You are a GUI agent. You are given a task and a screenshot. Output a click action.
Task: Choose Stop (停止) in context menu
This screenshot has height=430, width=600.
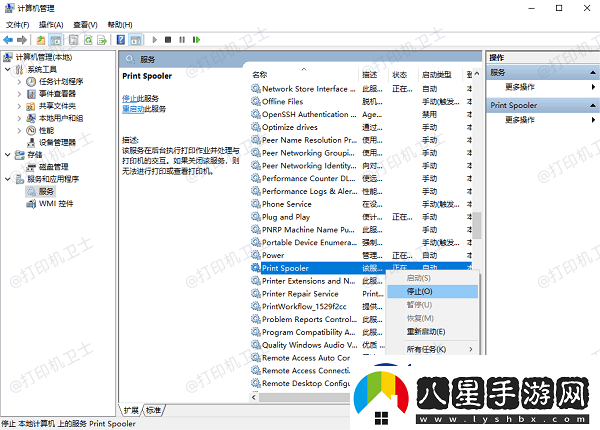pyautogui.click(x=432, y=292)
